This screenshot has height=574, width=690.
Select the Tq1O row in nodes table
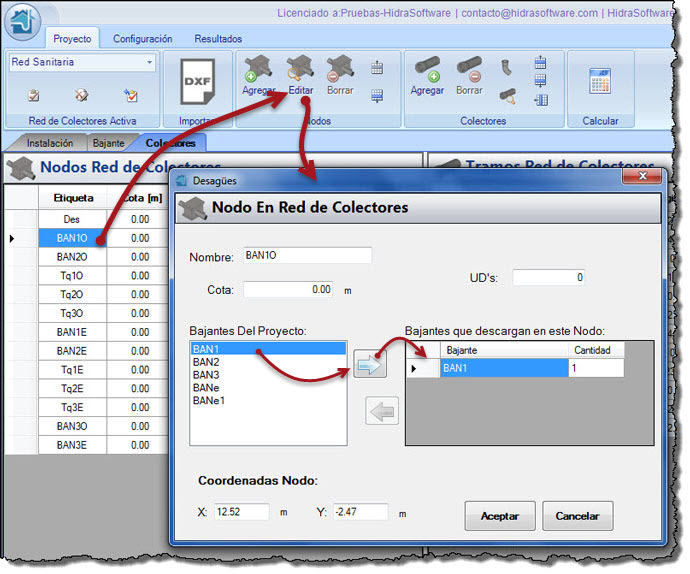tap(72, 275)
